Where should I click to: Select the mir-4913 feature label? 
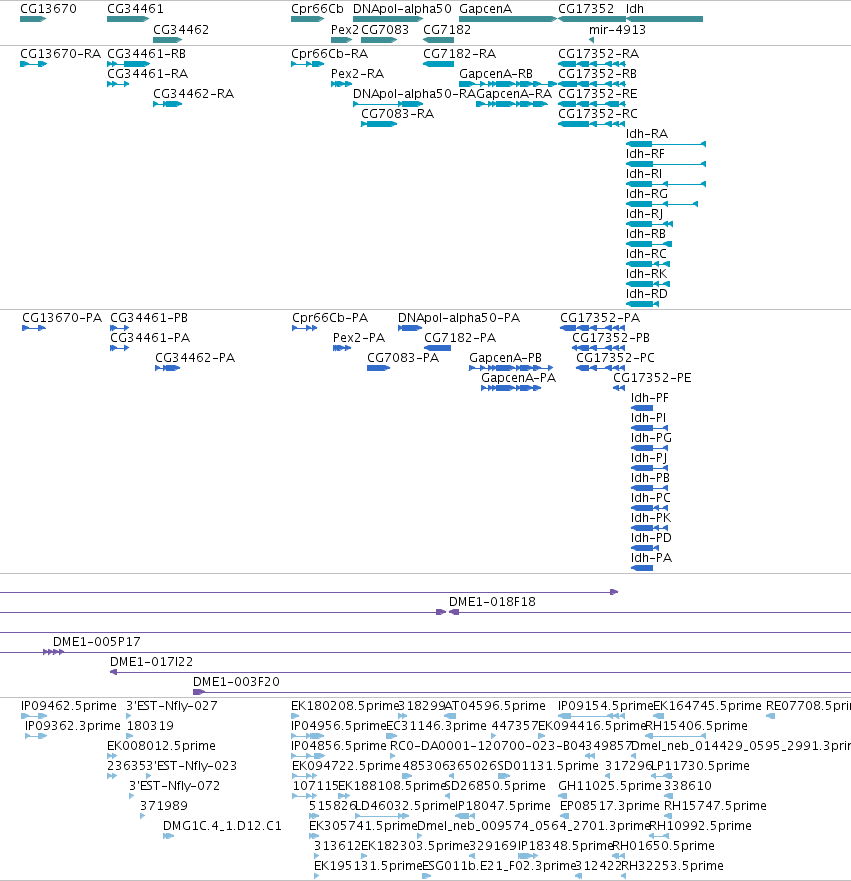pos(617,29)
